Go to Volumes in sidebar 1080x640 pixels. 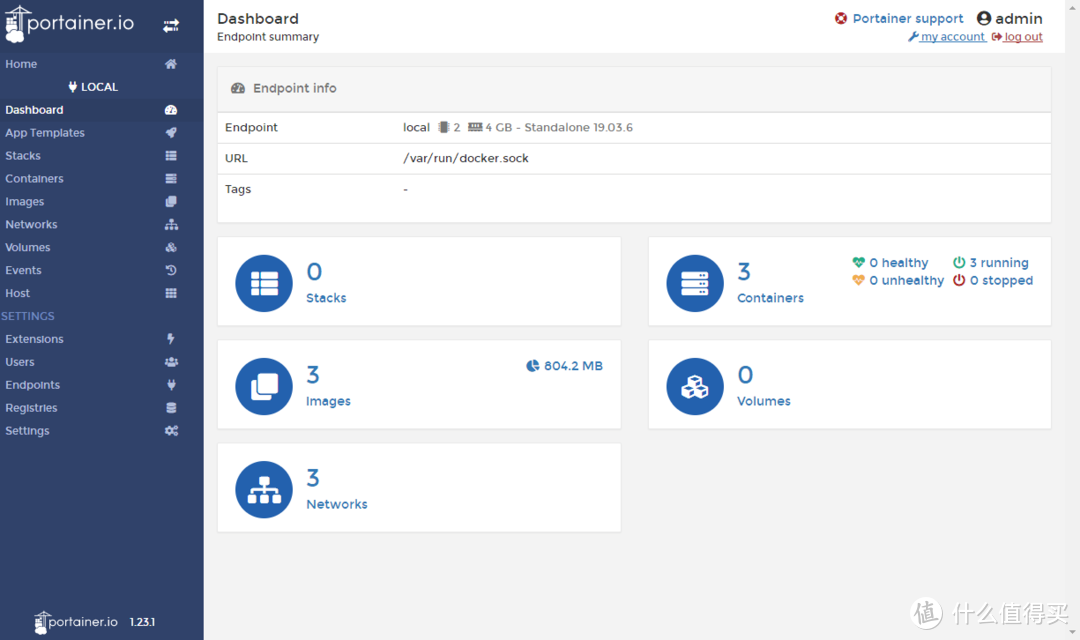28,247
